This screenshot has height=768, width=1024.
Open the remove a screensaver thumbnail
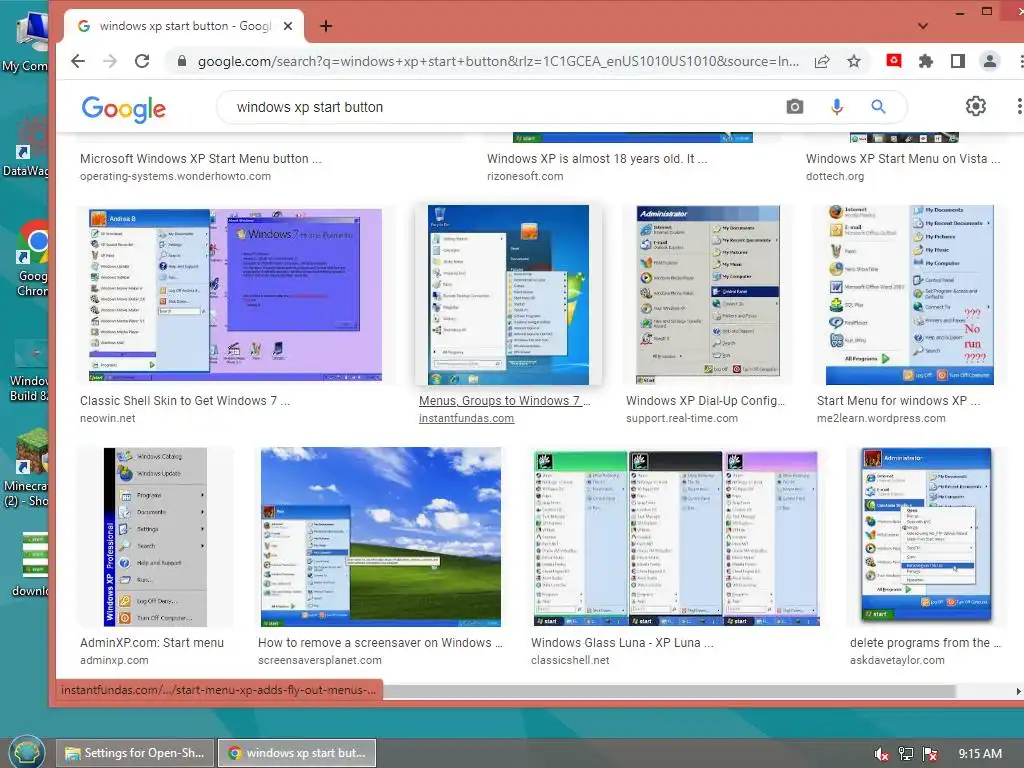pyautogui.click(x=381, y=537)
